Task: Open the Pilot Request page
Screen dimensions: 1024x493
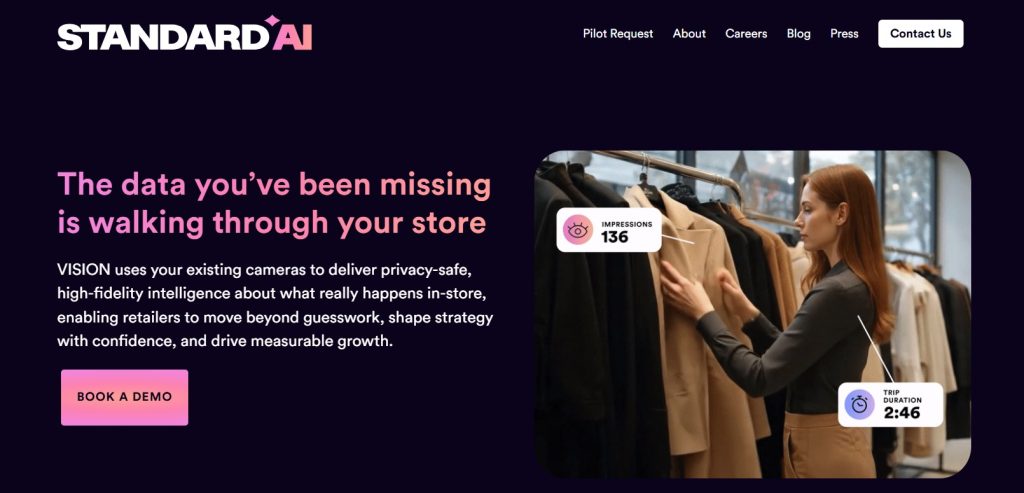Action: pos(618,34)
